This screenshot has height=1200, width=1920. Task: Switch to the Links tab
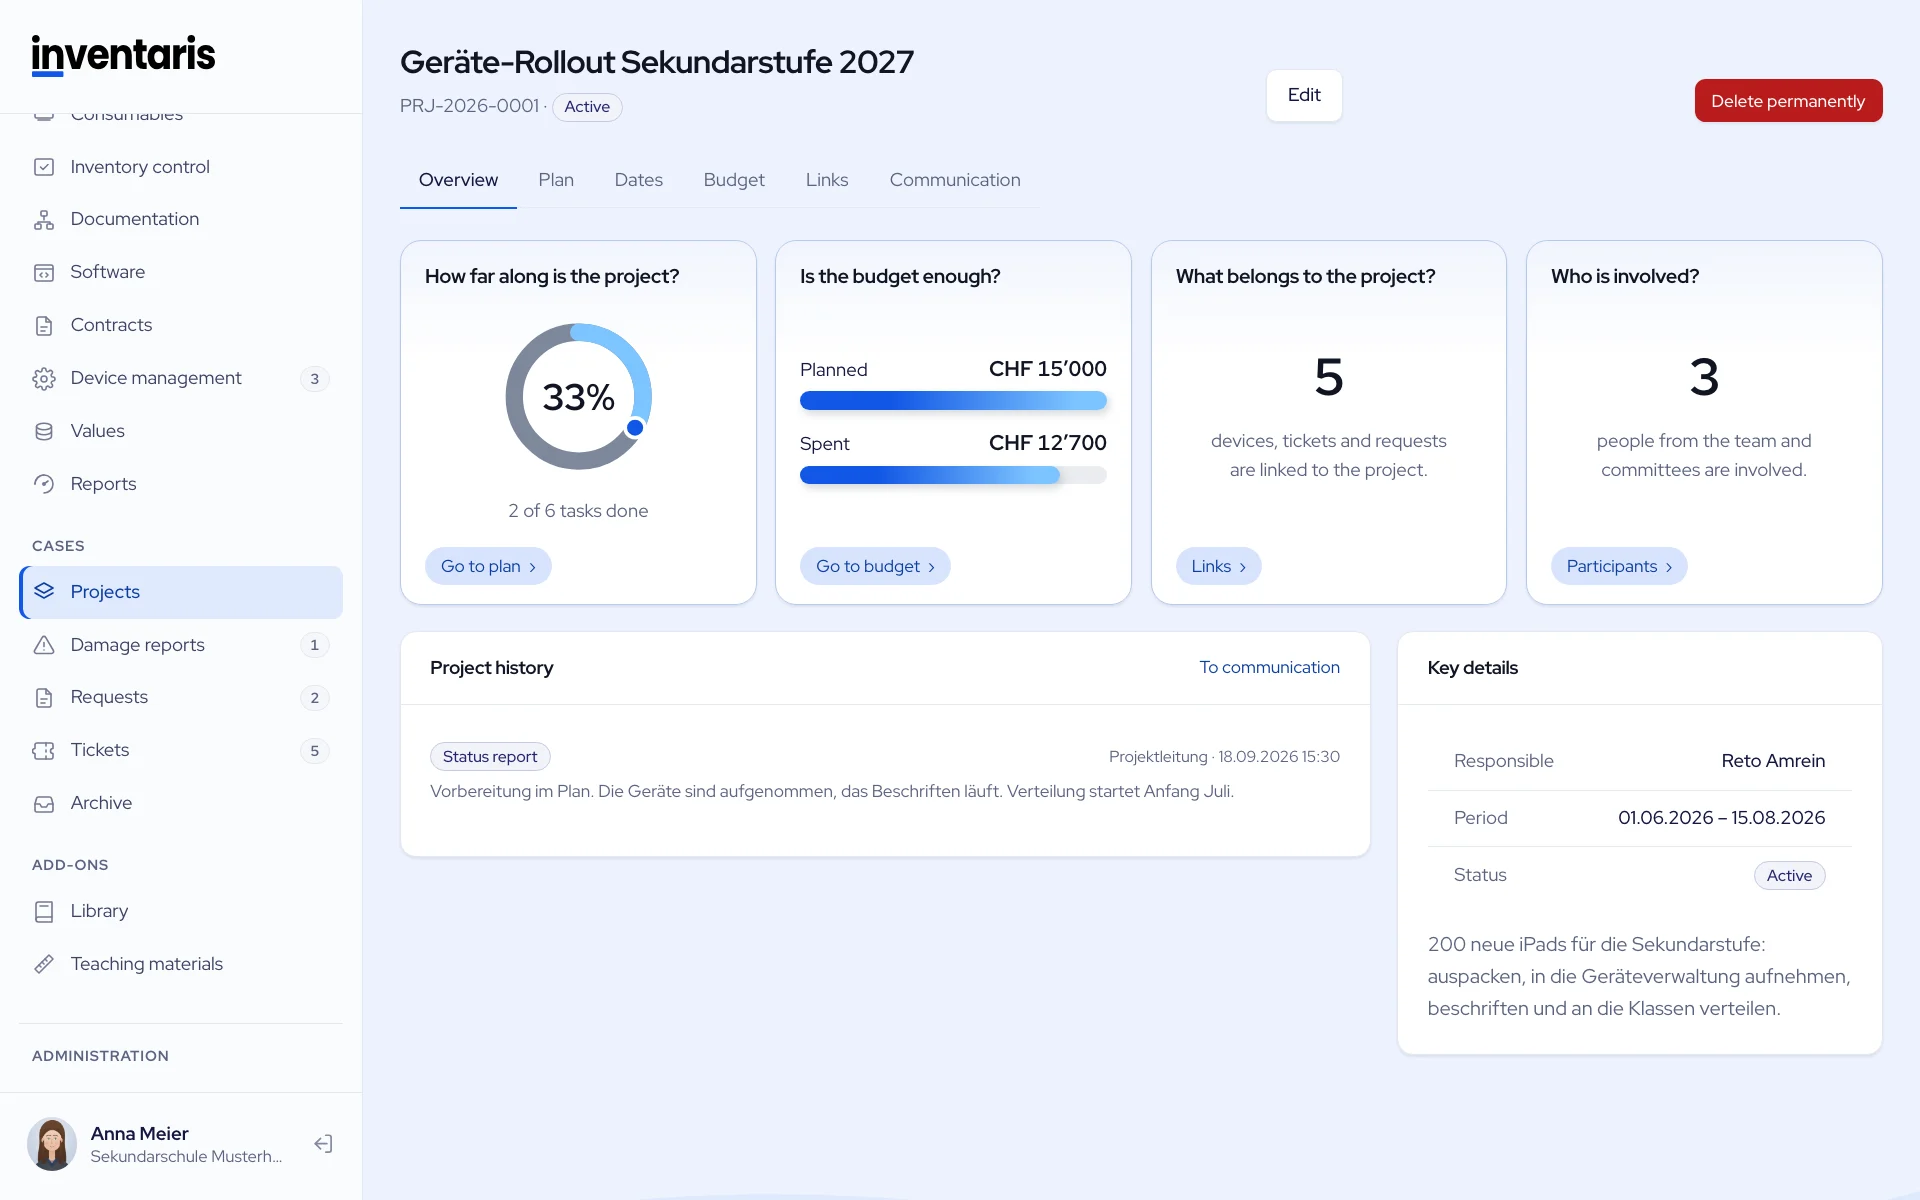(x=827, y=180)
